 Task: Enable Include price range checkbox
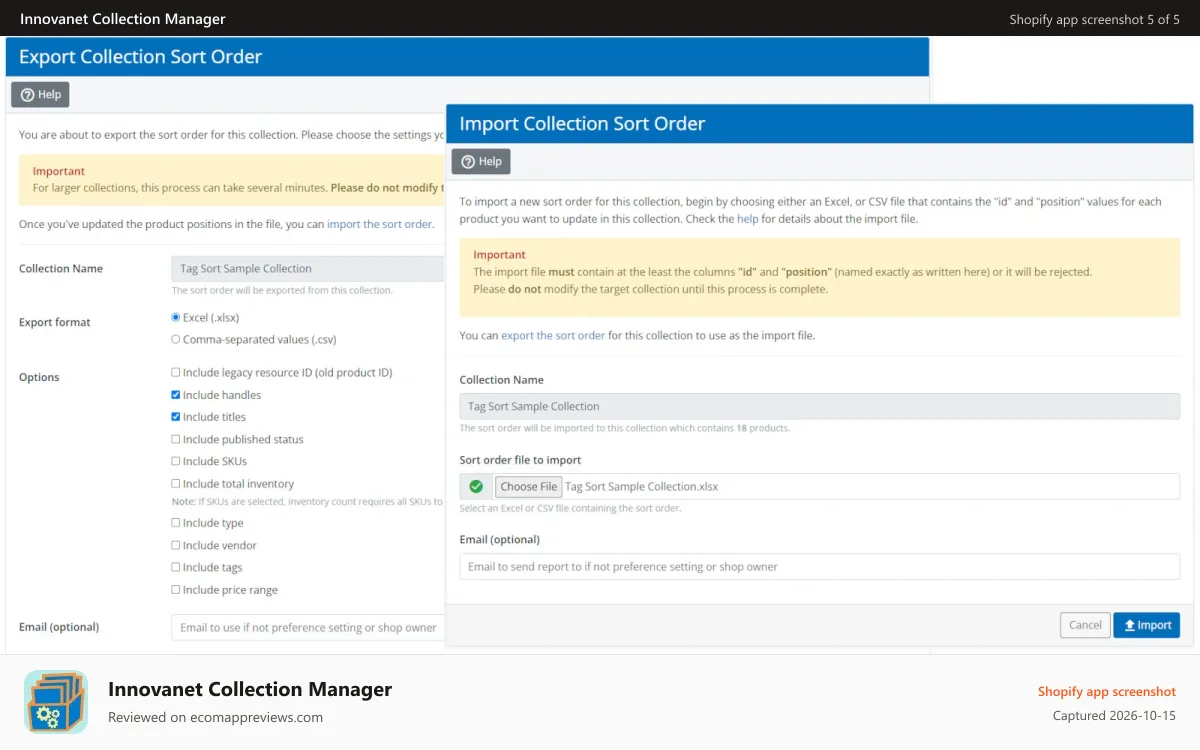pos(176,590)
